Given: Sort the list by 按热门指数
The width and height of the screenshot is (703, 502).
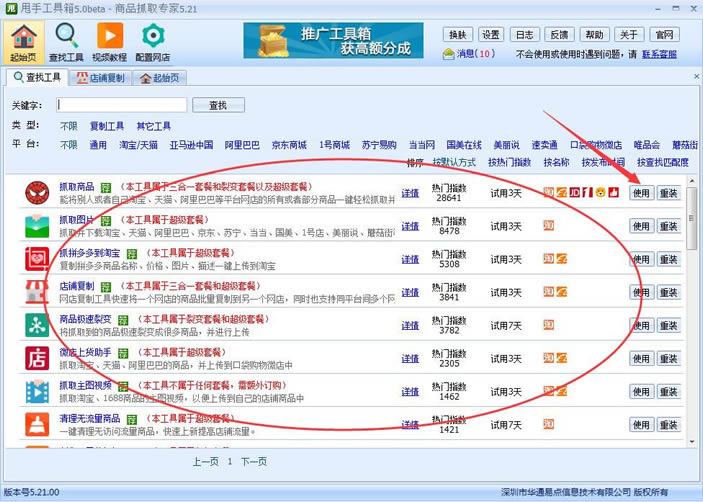Looking at the screenshot, I should click(508, 162).
